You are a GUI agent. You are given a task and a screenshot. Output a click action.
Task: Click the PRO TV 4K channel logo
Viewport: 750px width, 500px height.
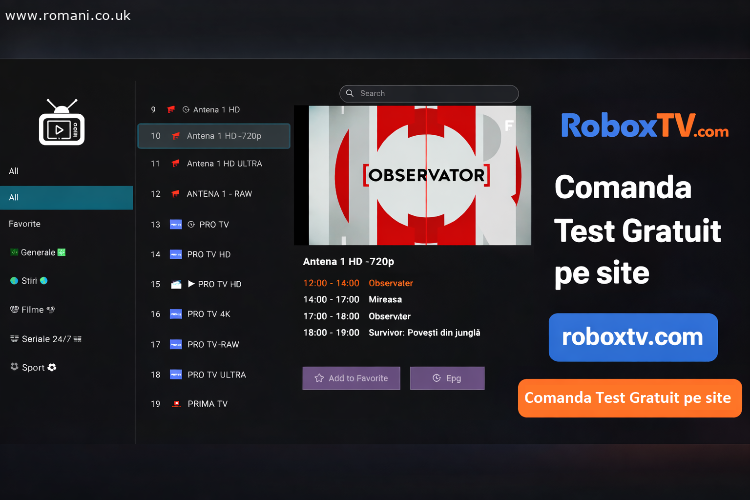(176, 314)
